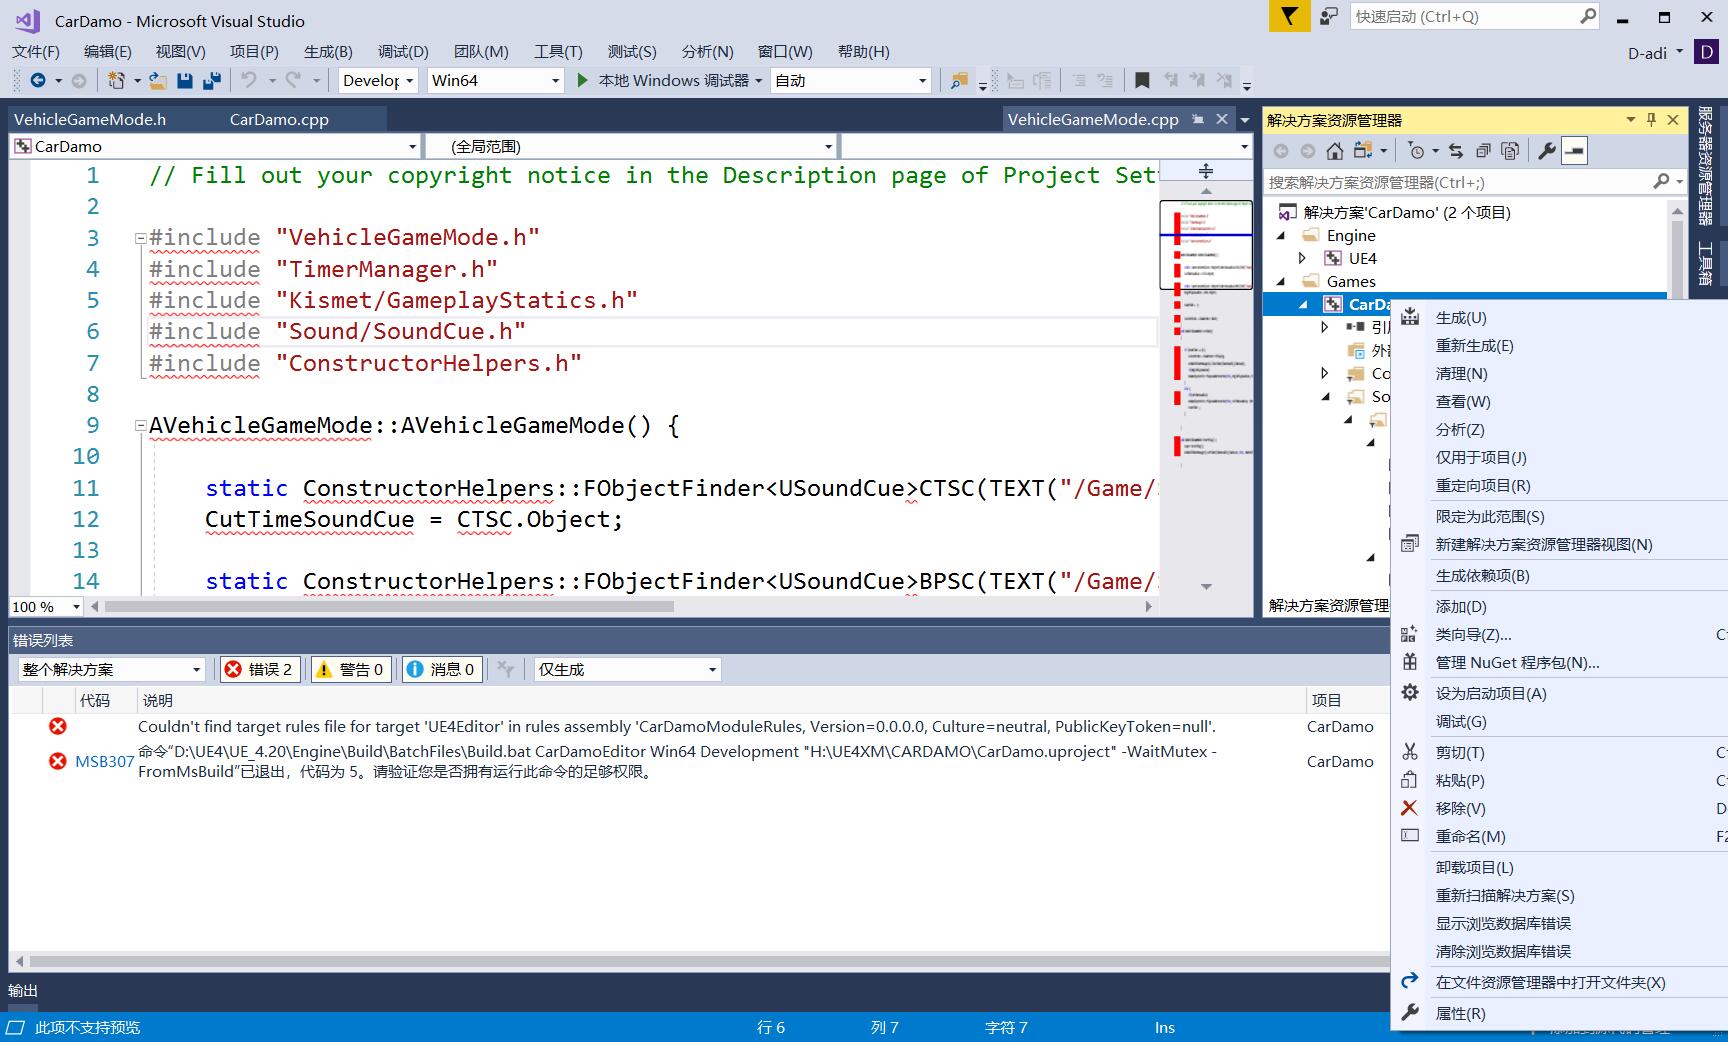
Task: Click the open file folder icon
Action: pos(158,80)
